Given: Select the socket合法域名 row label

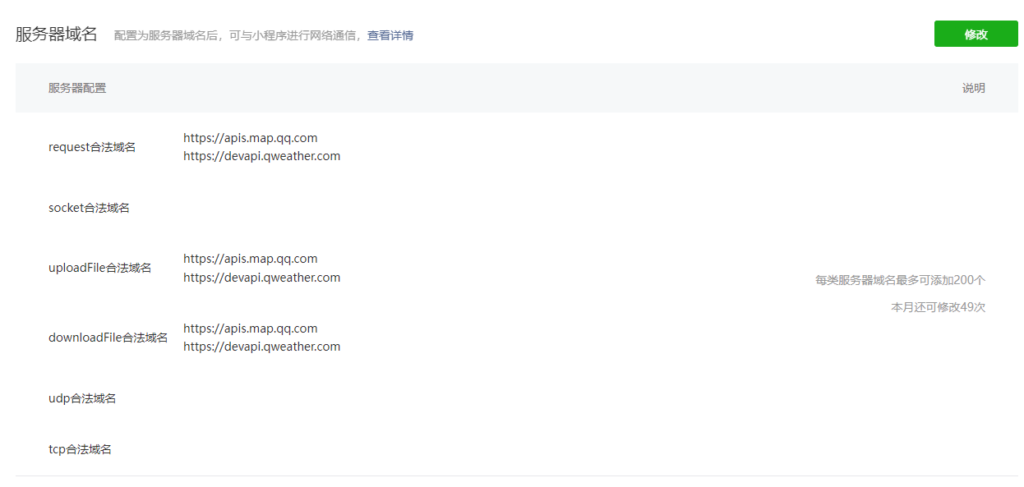Looking at the screenshot, I should [89, 208].
